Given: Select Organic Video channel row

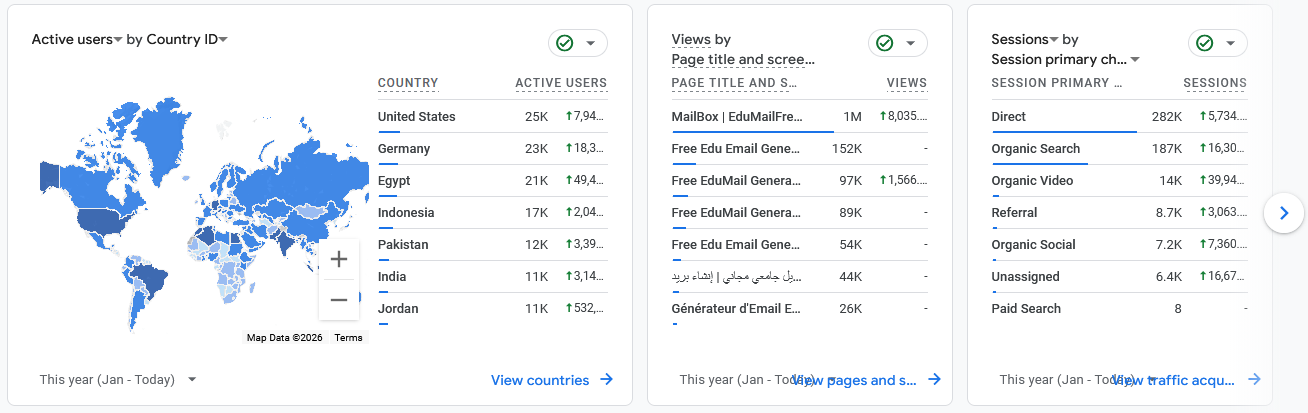Looking at the screenshot, I should [1120, 181].
